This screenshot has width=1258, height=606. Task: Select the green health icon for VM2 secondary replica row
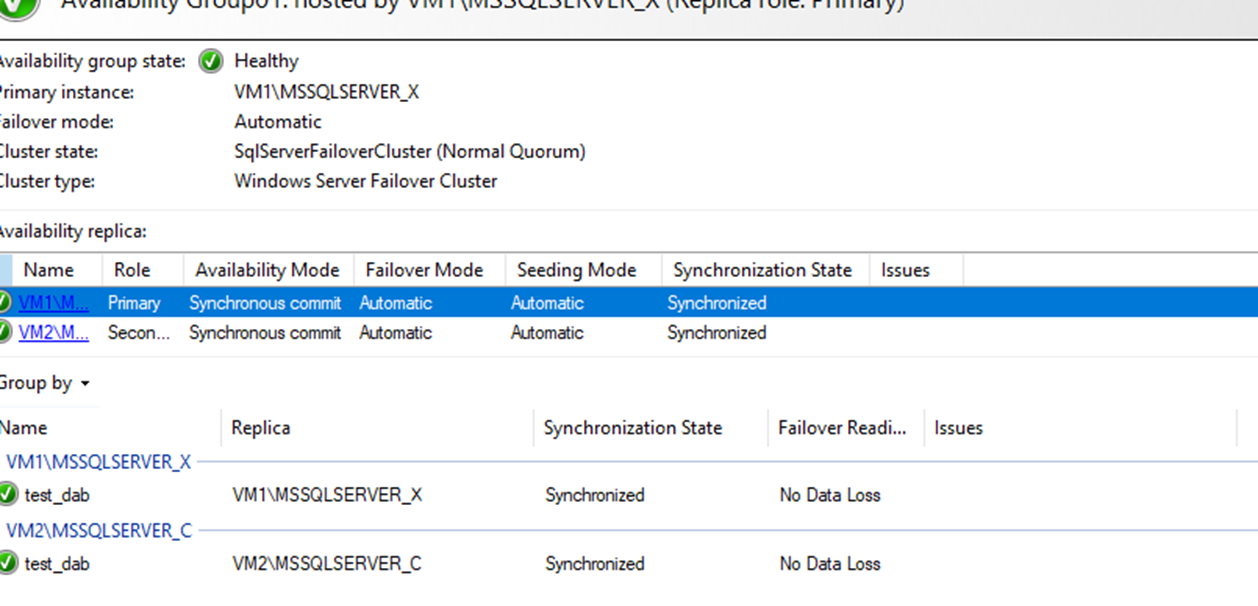coord(5,332)
